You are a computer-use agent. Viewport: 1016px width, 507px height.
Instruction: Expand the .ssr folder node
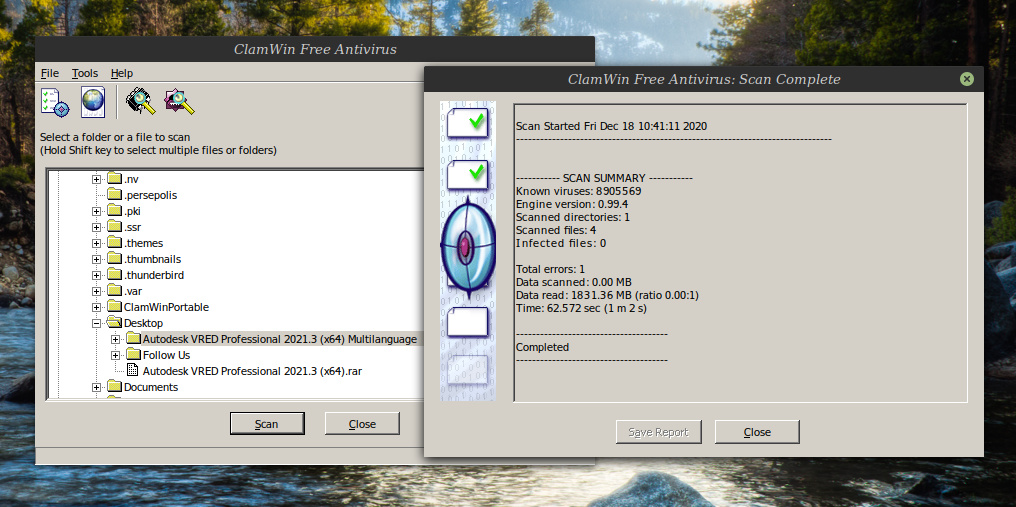[97, 228]
